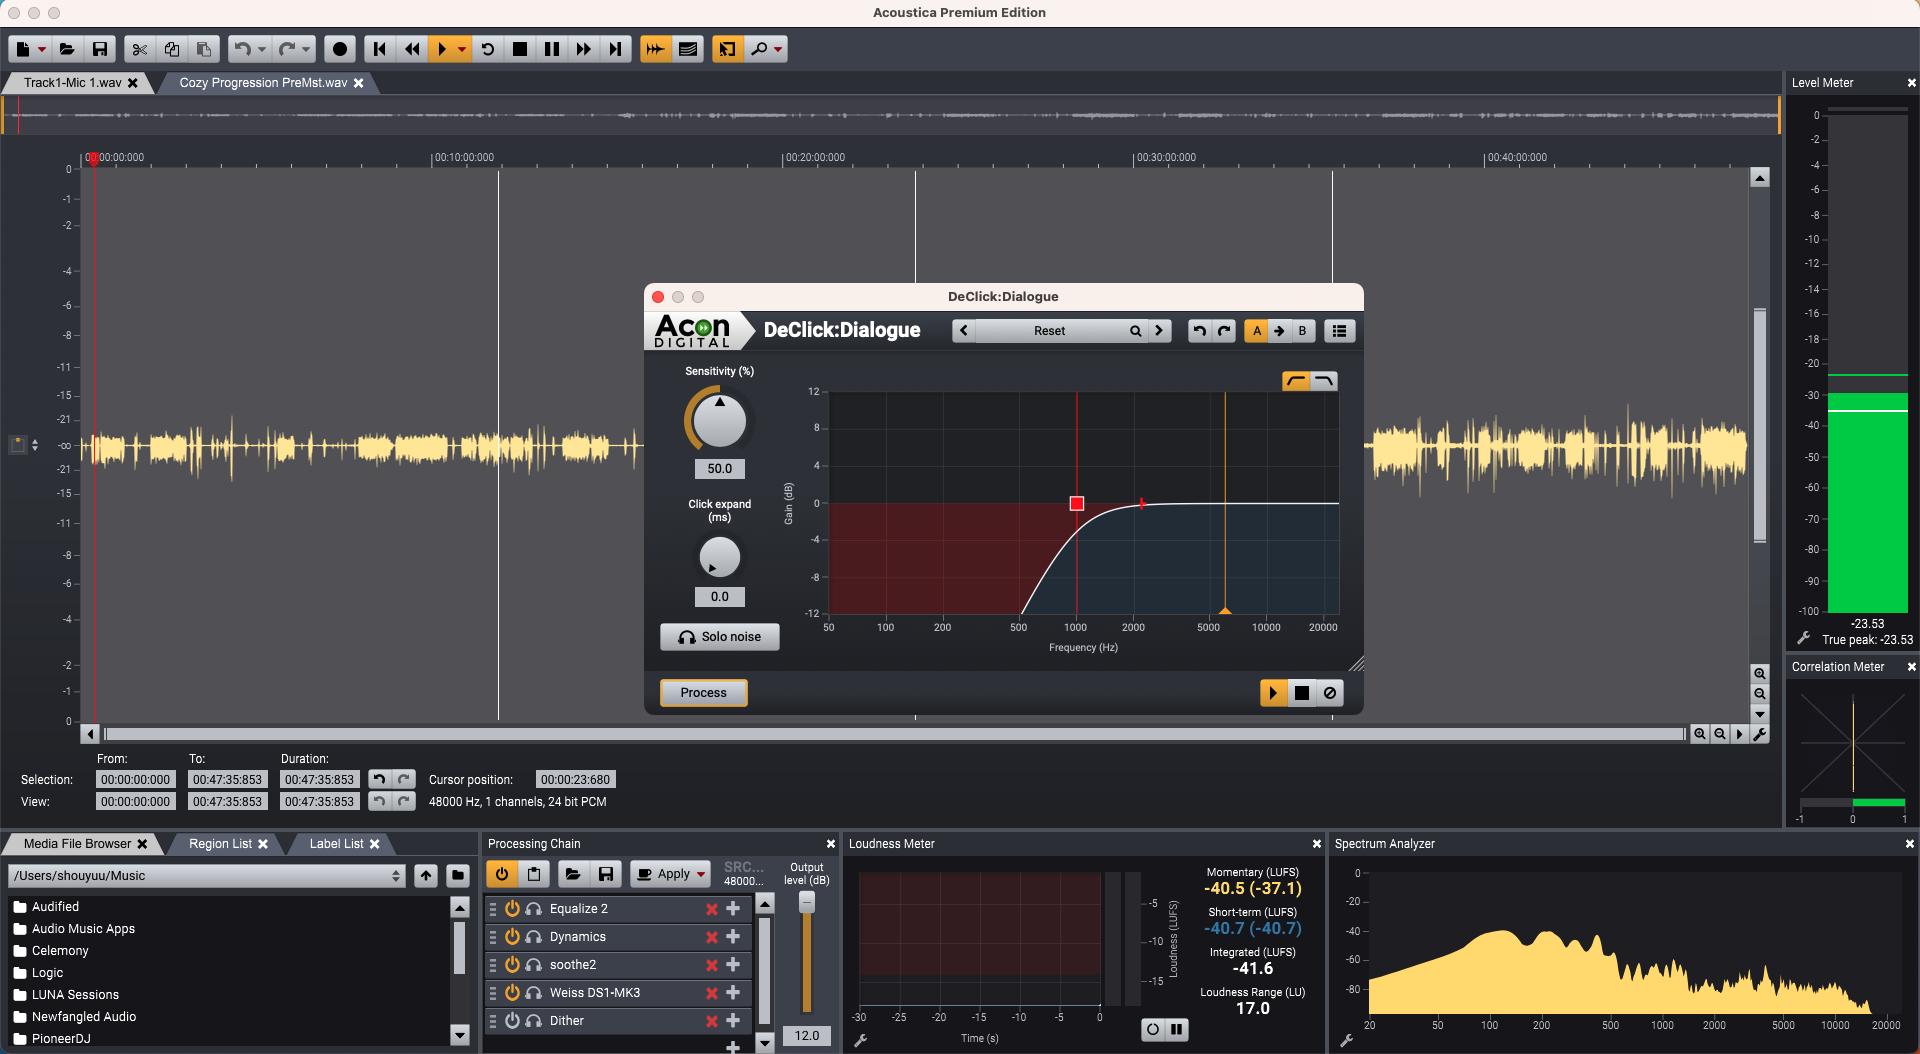Toggle the Processing Chain power button
The height and width of the screenshot is (1054, 1920).
tap(502, 874)
